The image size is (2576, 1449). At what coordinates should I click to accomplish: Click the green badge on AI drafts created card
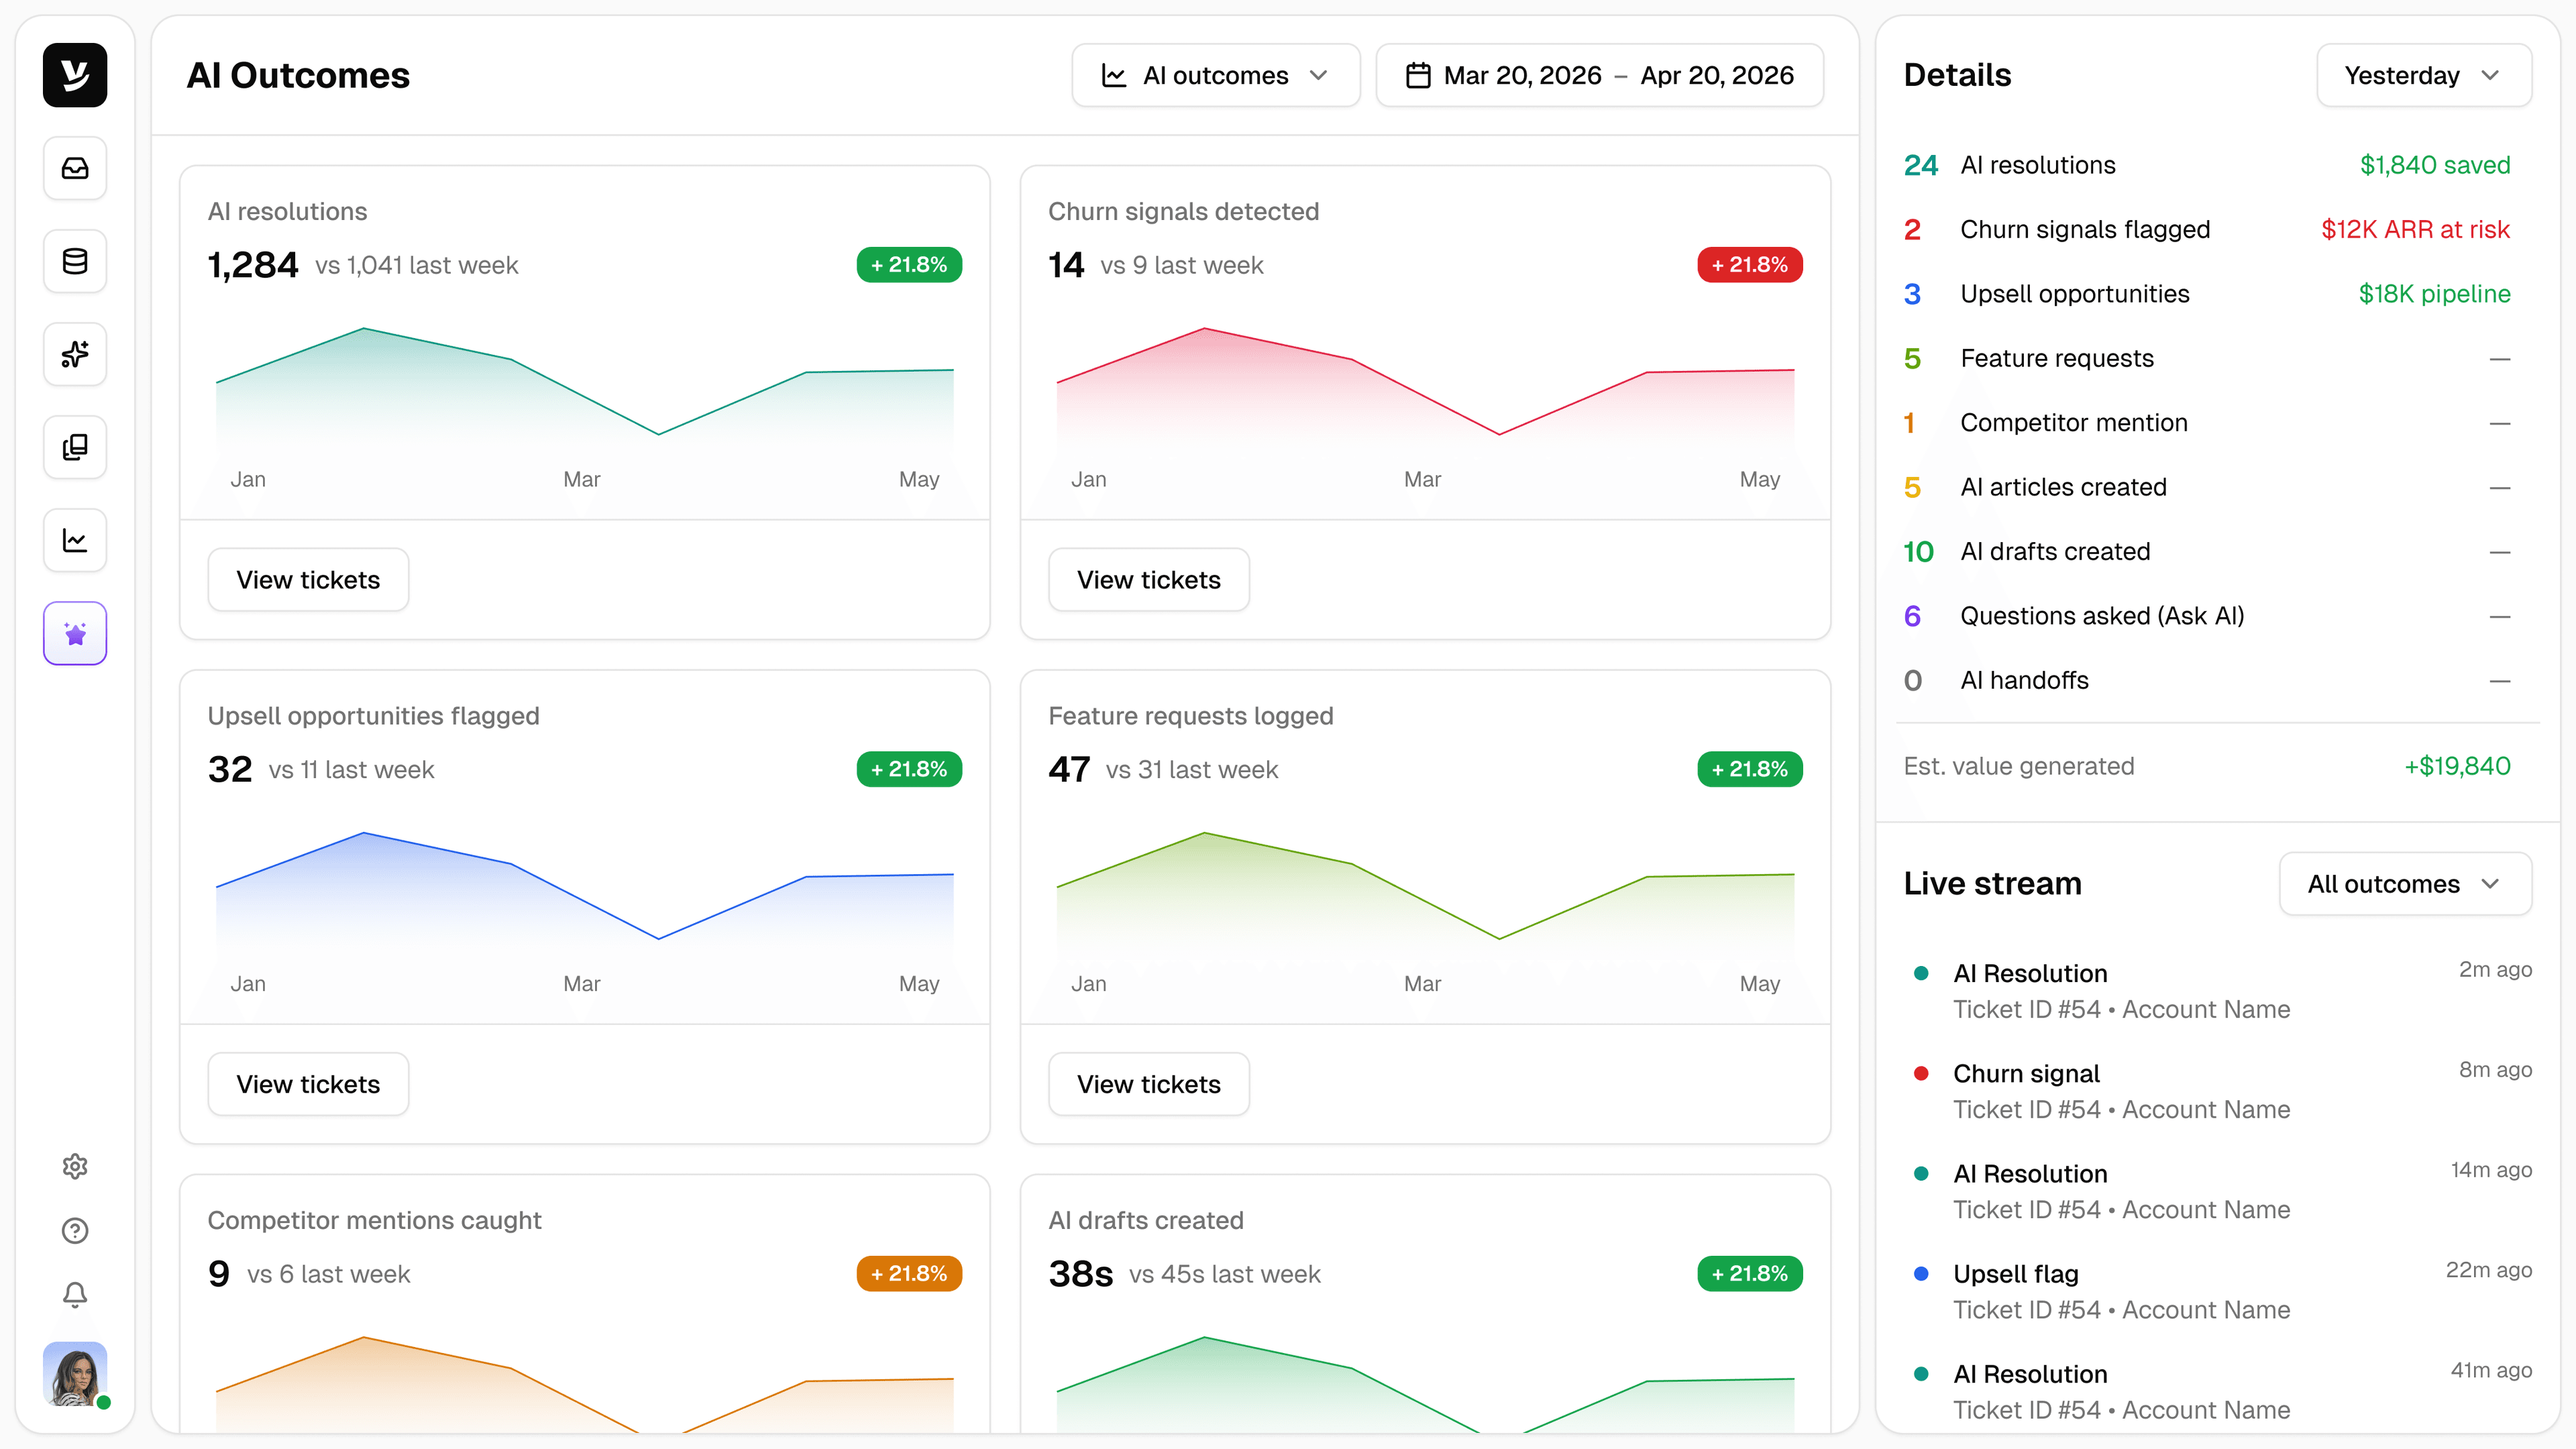(1750, 1273)
